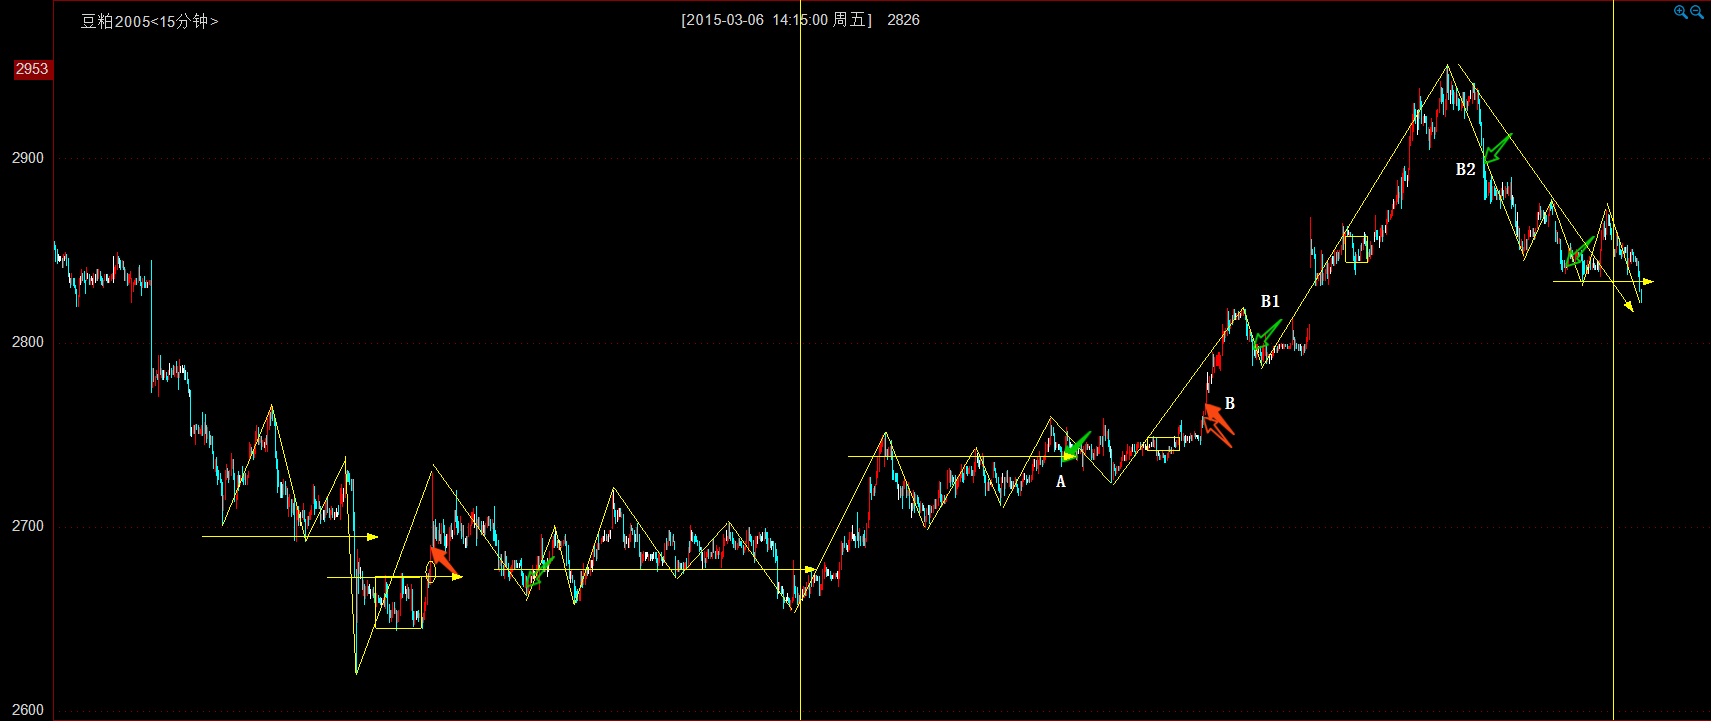The width and height of the screenshot is (1711, 721).
Task: Select the B1 chart annotation label
Action: (x=1270, y=301)
